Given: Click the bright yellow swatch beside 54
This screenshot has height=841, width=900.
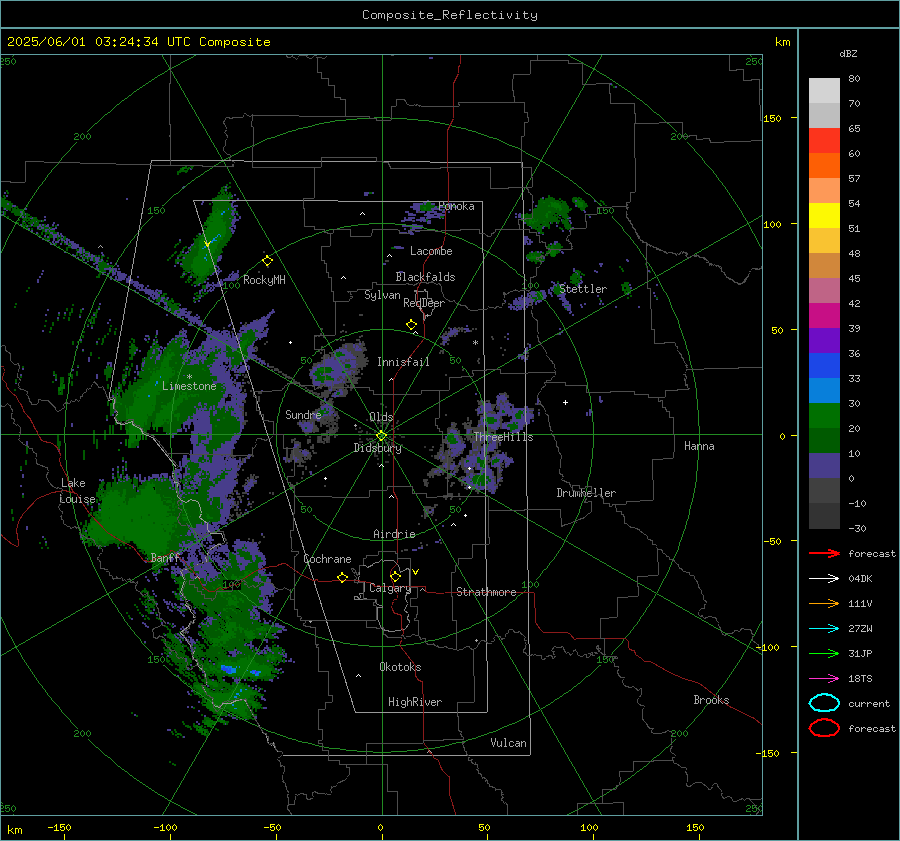Looking at the screenshot, I should pyautogui.click(x=824, y=215).
